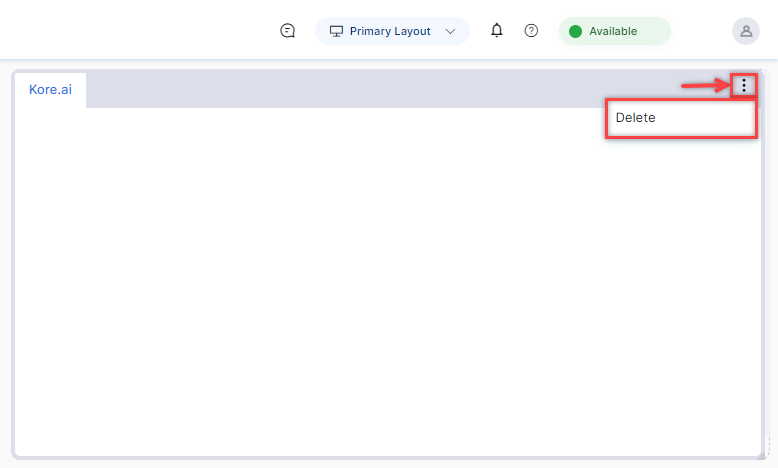778x468 pixels.
Task: Switch to the Kore.ai tab
Action: pyautogui.click(x=50, y=90)
